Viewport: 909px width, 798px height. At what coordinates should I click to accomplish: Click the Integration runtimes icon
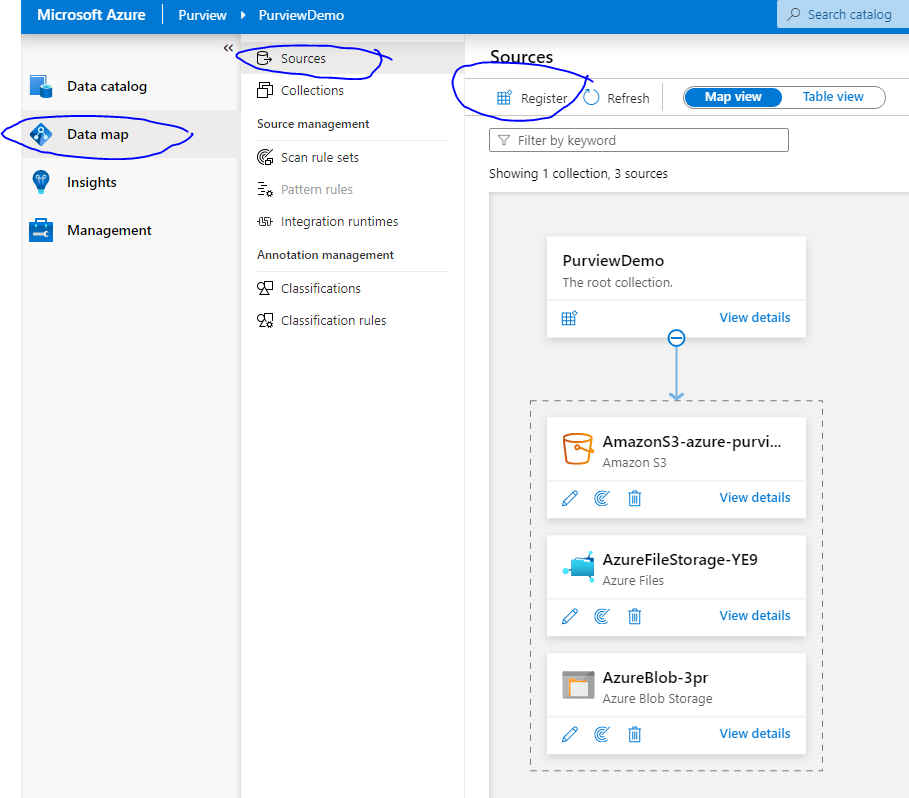pyautogui.click(x=265, y=221)
